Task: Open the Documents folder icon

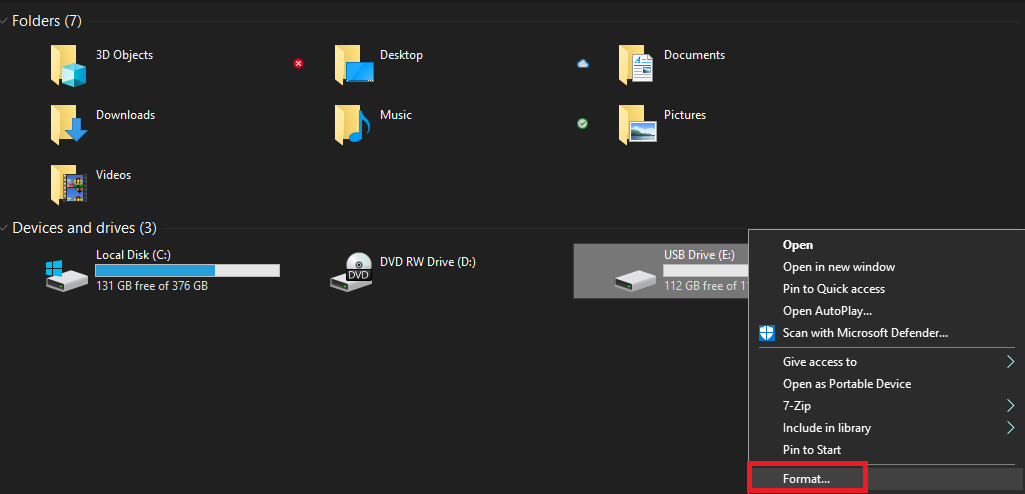Action: click(x=637, y=66)
